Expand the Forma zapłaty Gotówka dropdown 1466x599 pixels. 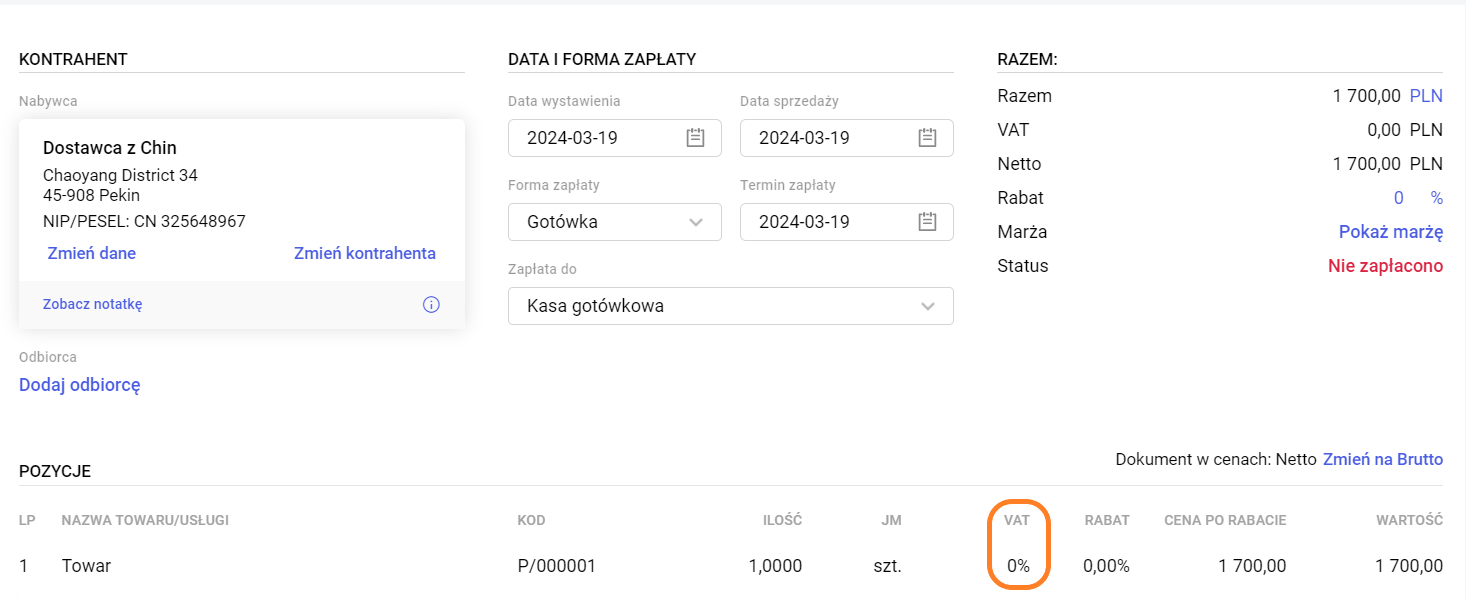point(696,222)
